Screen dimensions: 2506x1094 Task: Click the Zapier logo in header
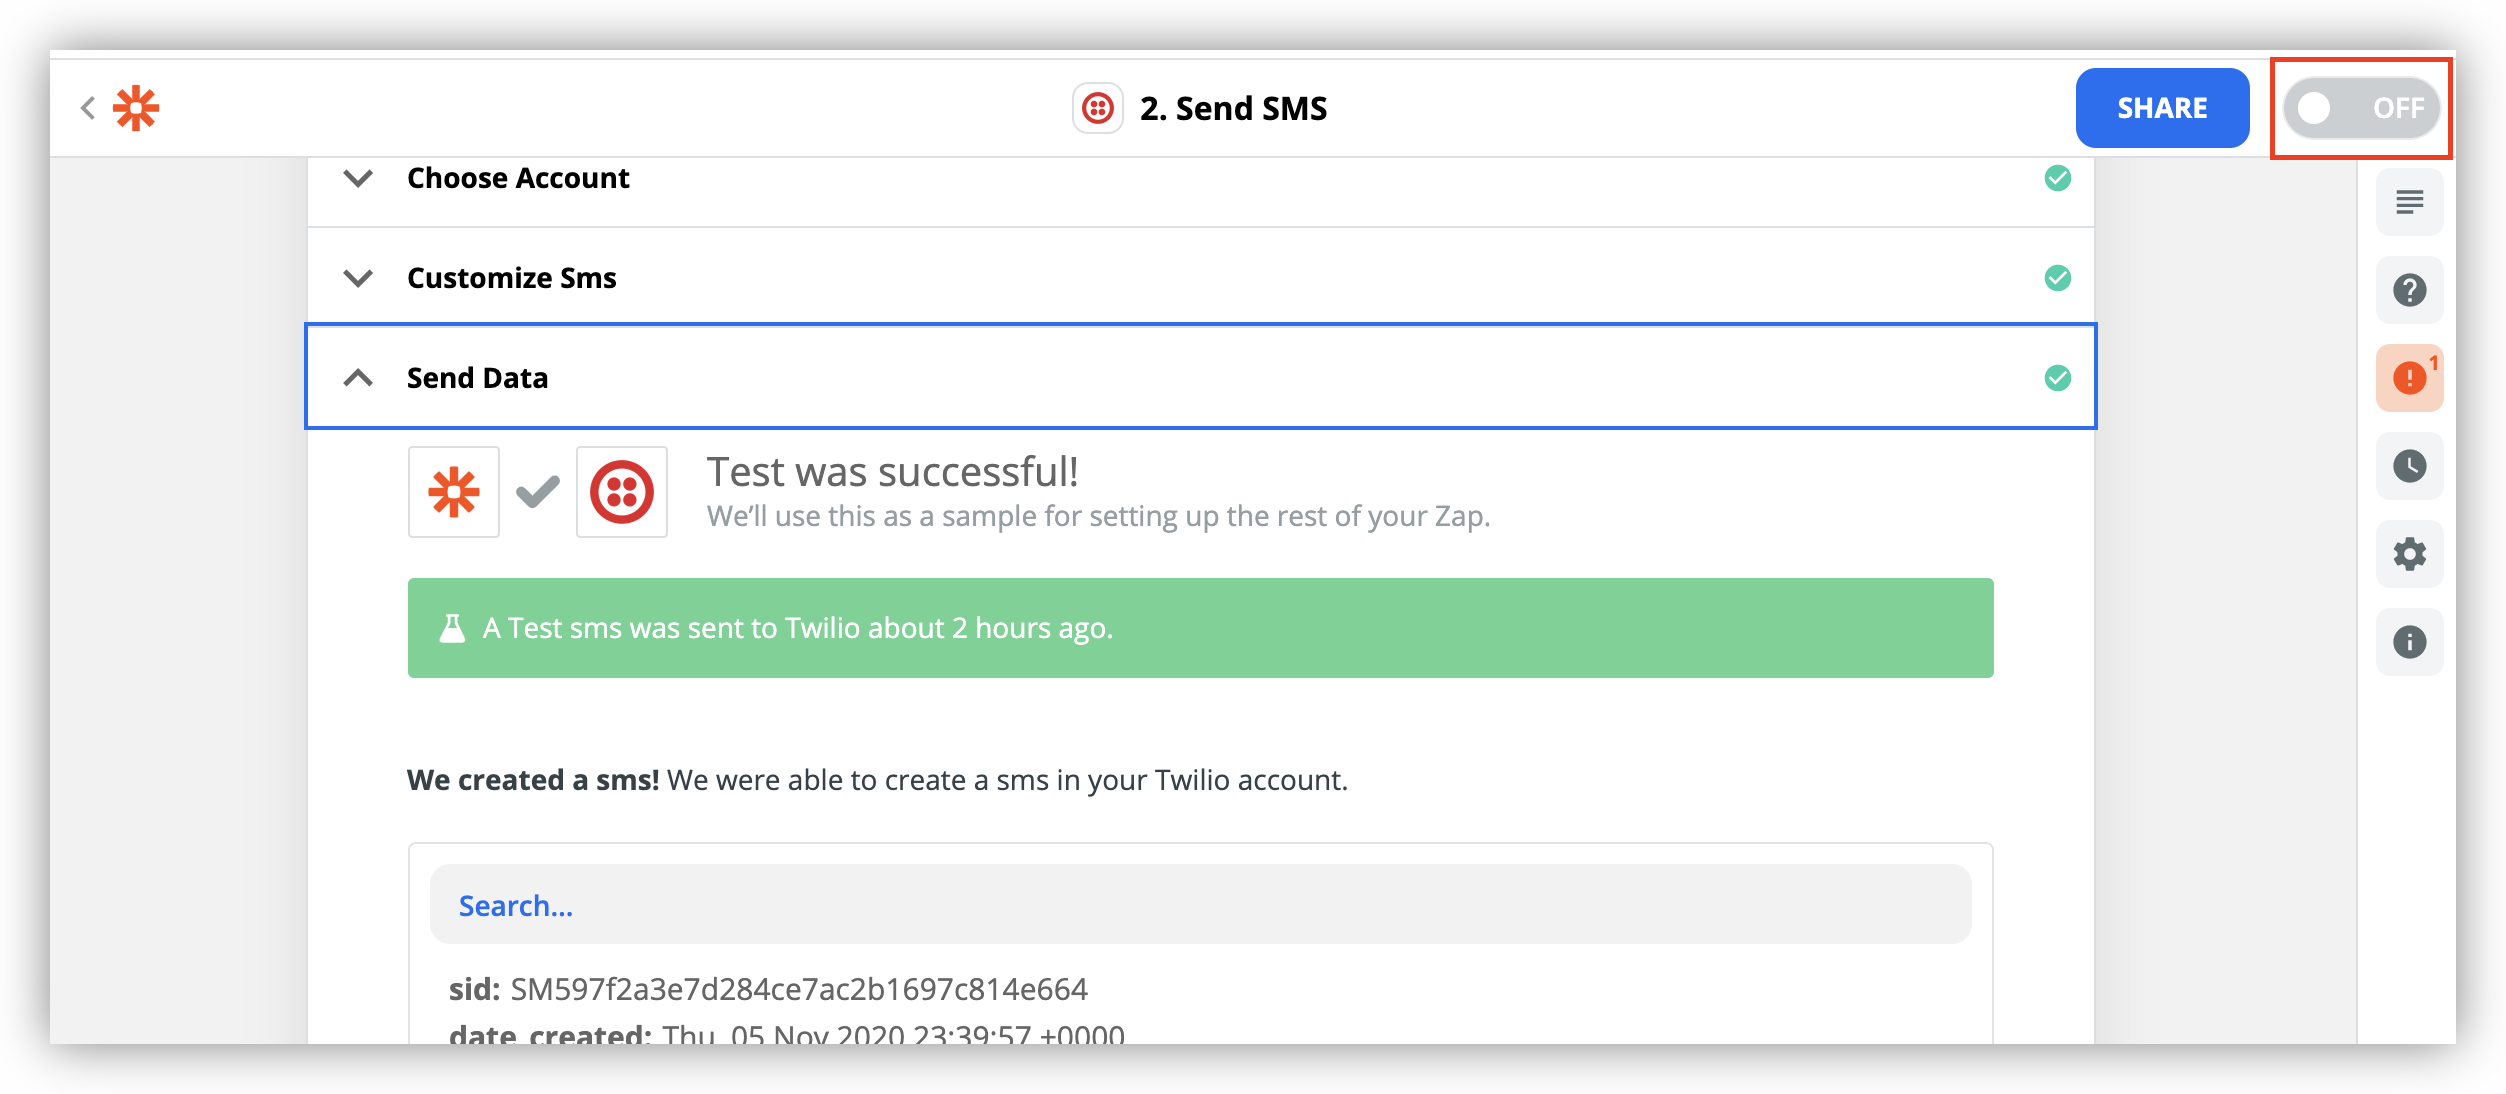(x=136, y=108)
